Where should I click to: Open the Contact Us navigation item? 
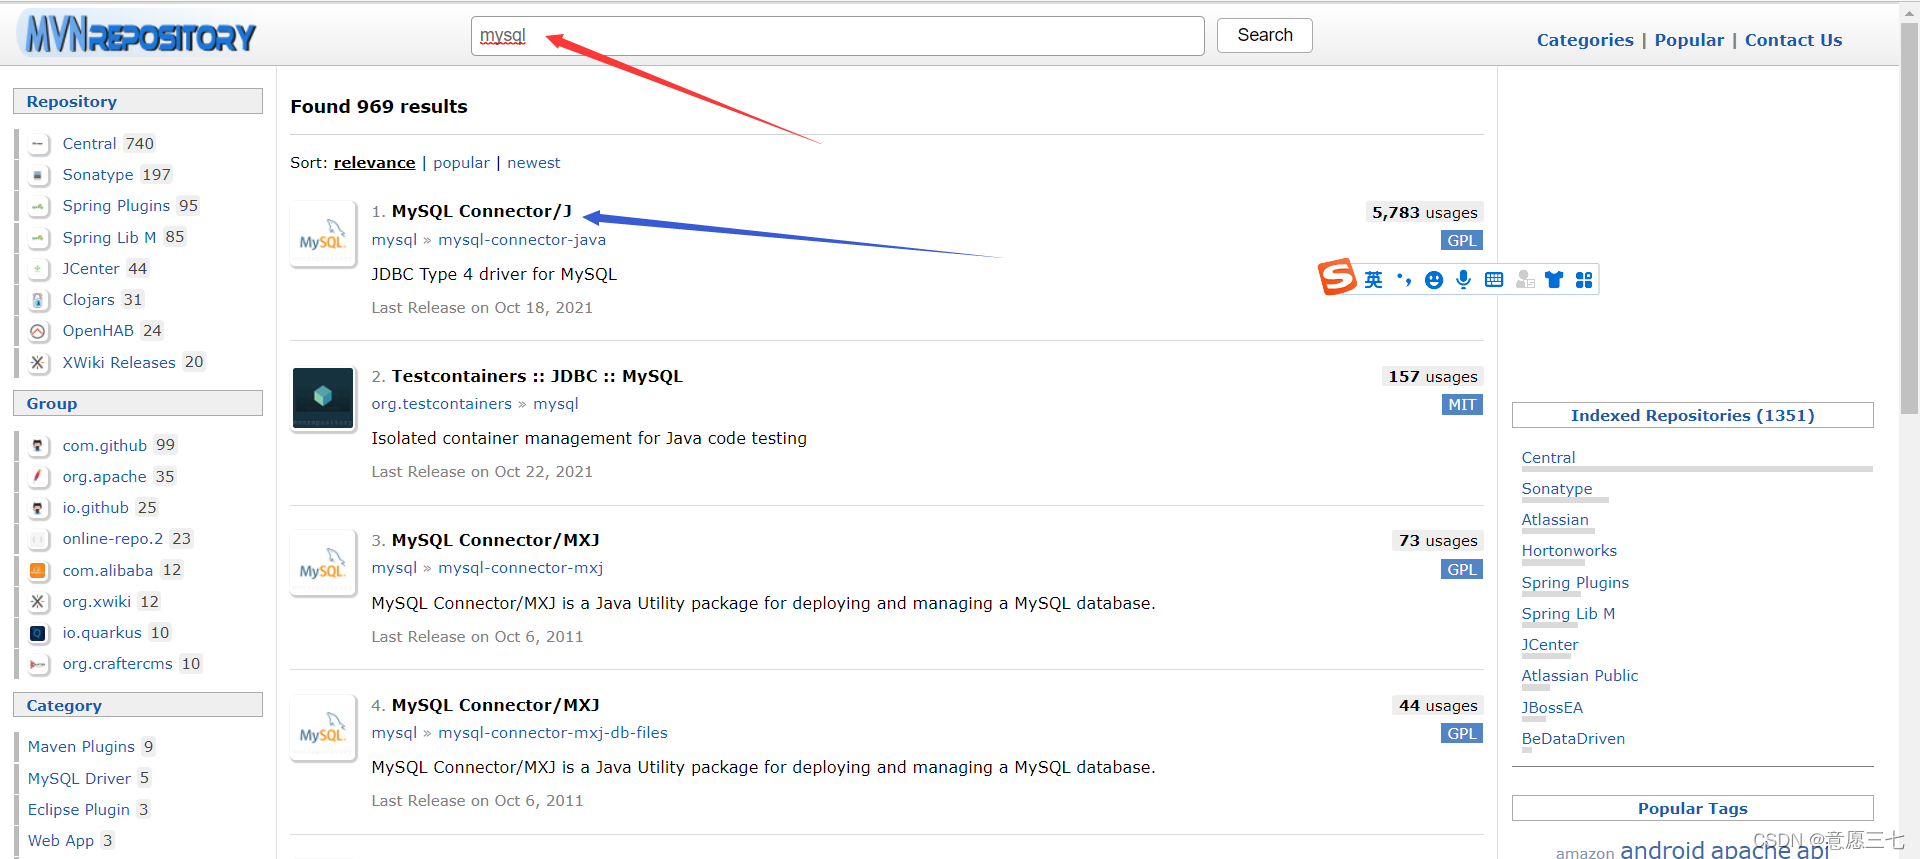click(x=1793, y=40)
